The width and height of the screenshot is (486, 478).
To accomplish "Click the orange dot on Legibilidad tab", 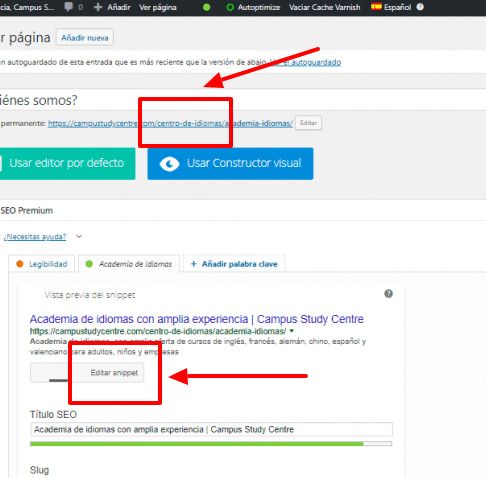I will pyautogui.click(x=20, y=264).
